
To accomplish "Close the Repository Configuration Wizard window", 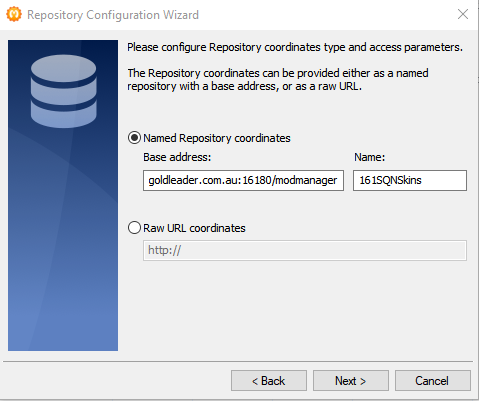I will [x=463, y=14].
